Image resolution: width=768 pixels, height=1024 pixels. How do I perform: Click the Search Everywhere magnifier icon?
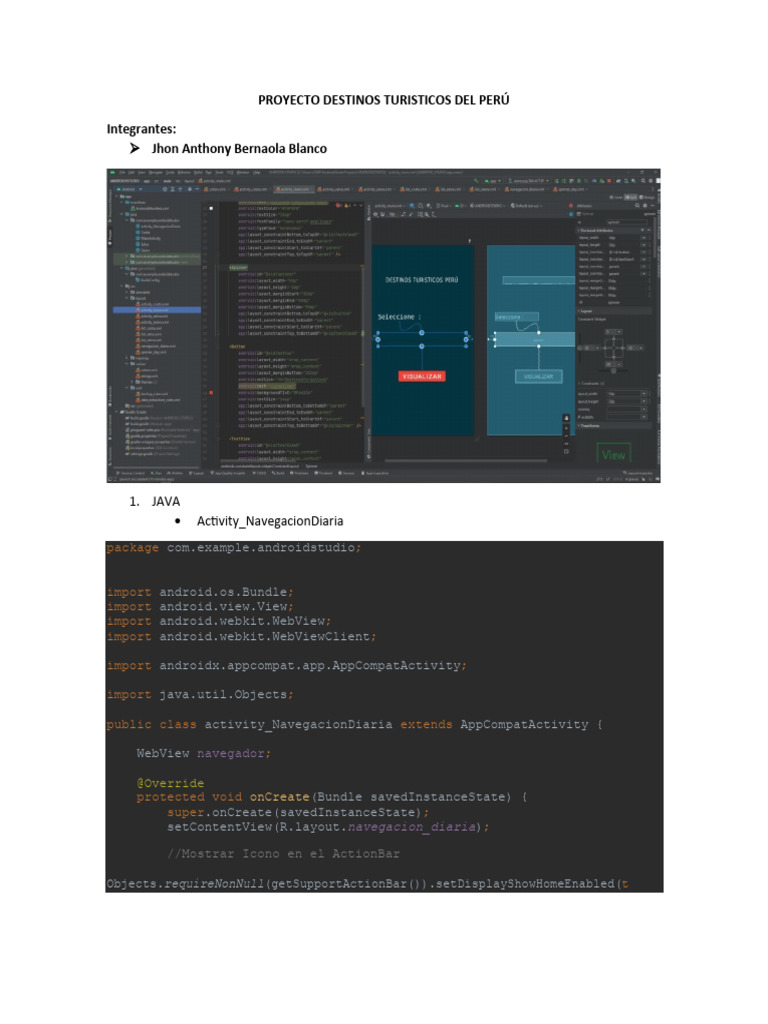(643, 180)
